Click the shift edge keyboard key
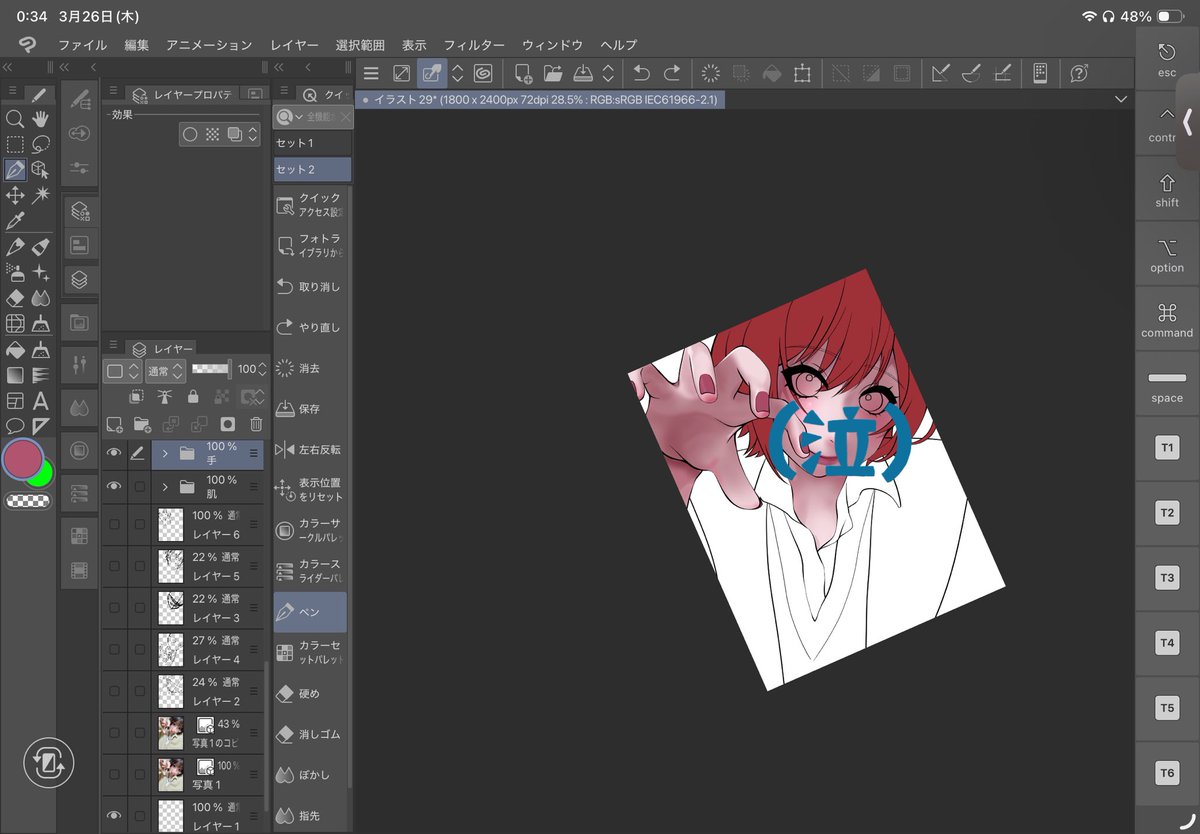 point(1167,190)
